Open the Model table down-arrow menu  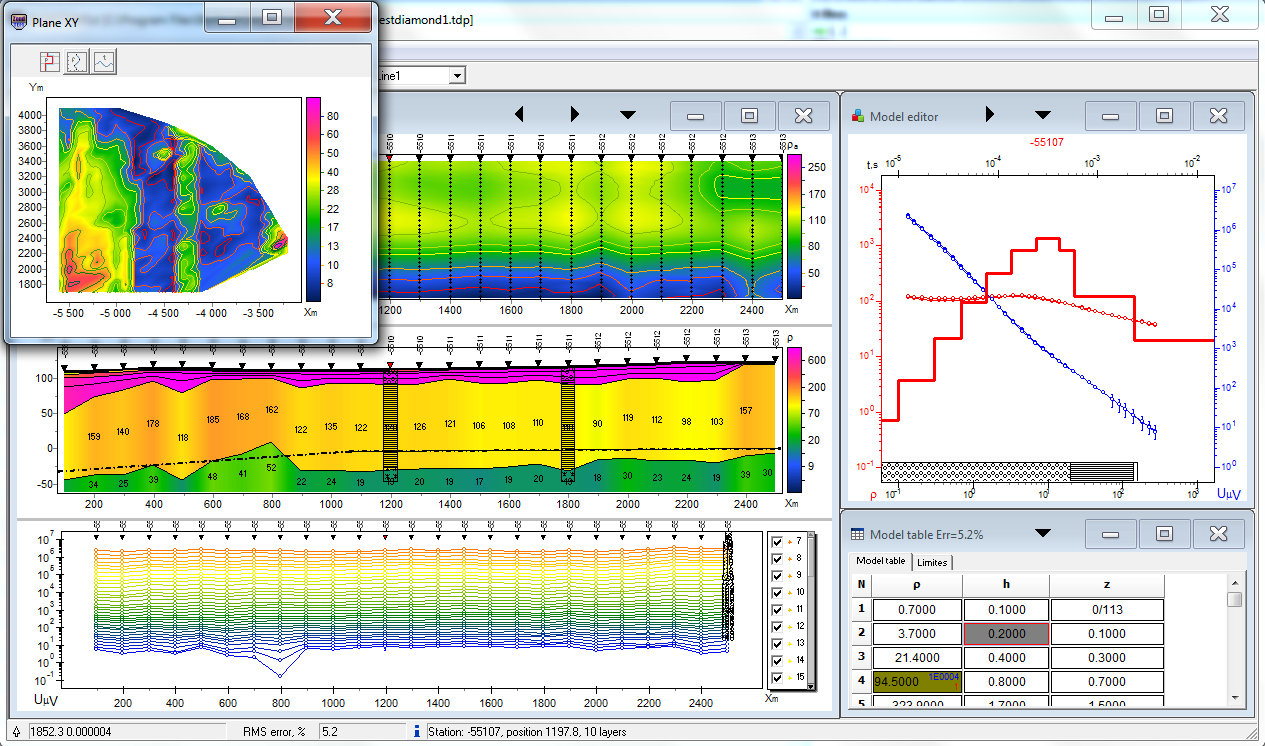(1042, 534)
